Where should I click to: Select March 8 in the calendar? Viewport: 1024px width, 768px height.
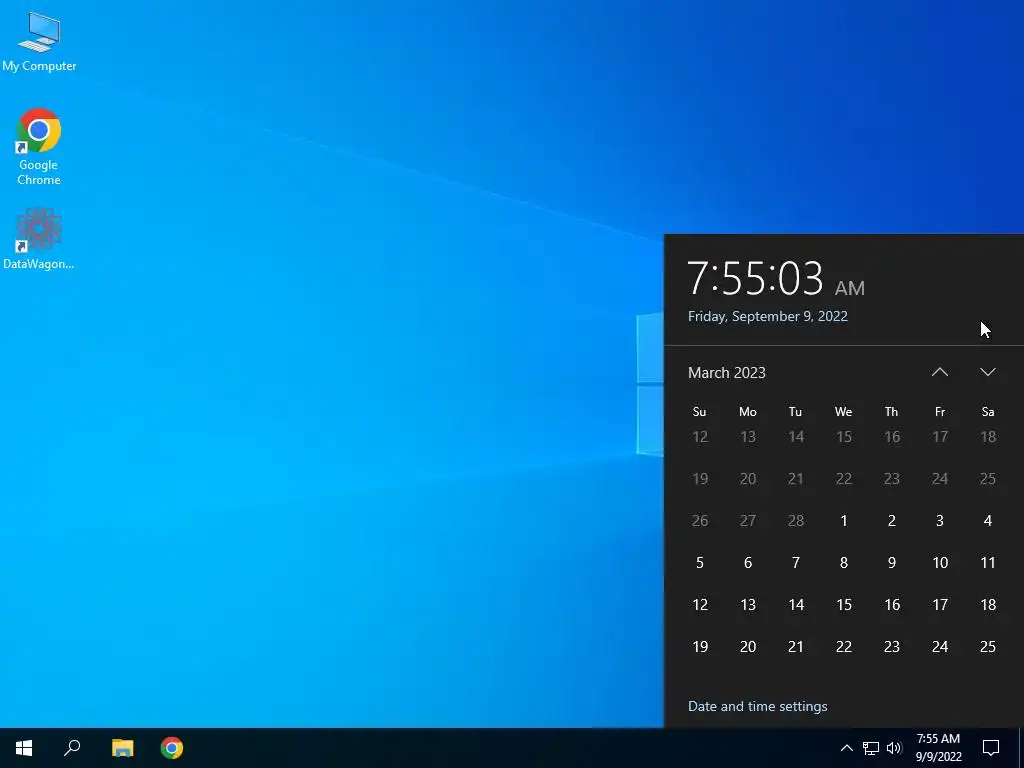tap(844, 563)
